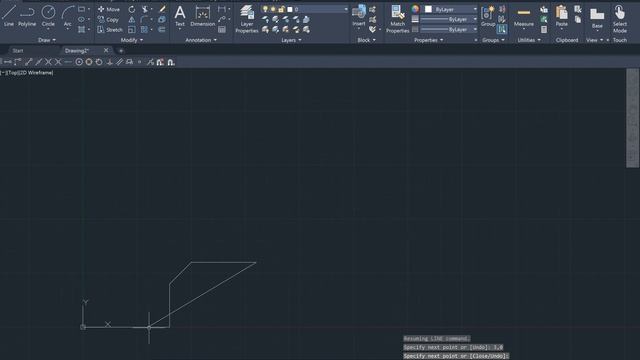Click the Insert block button

coord(359,16)
